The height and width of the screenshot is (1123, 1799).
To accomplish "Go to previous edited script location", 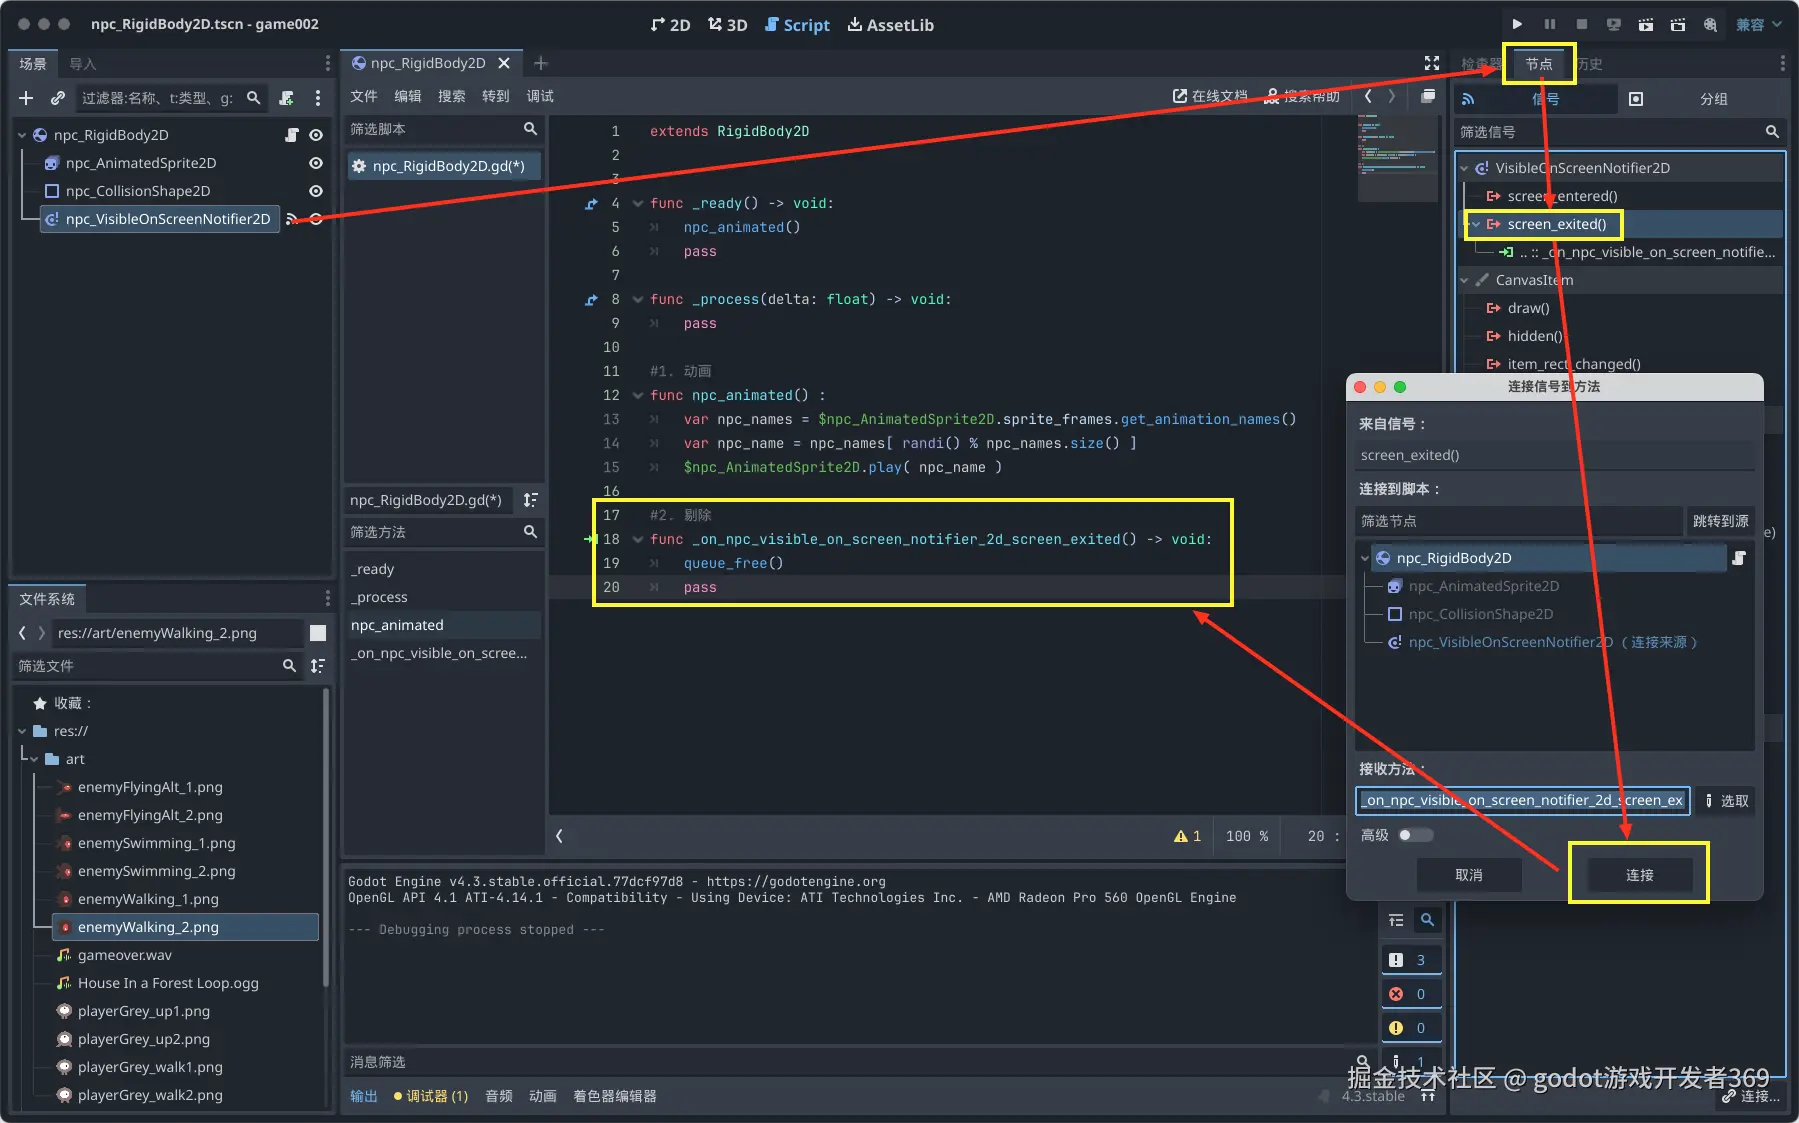I will (1368, 96).
